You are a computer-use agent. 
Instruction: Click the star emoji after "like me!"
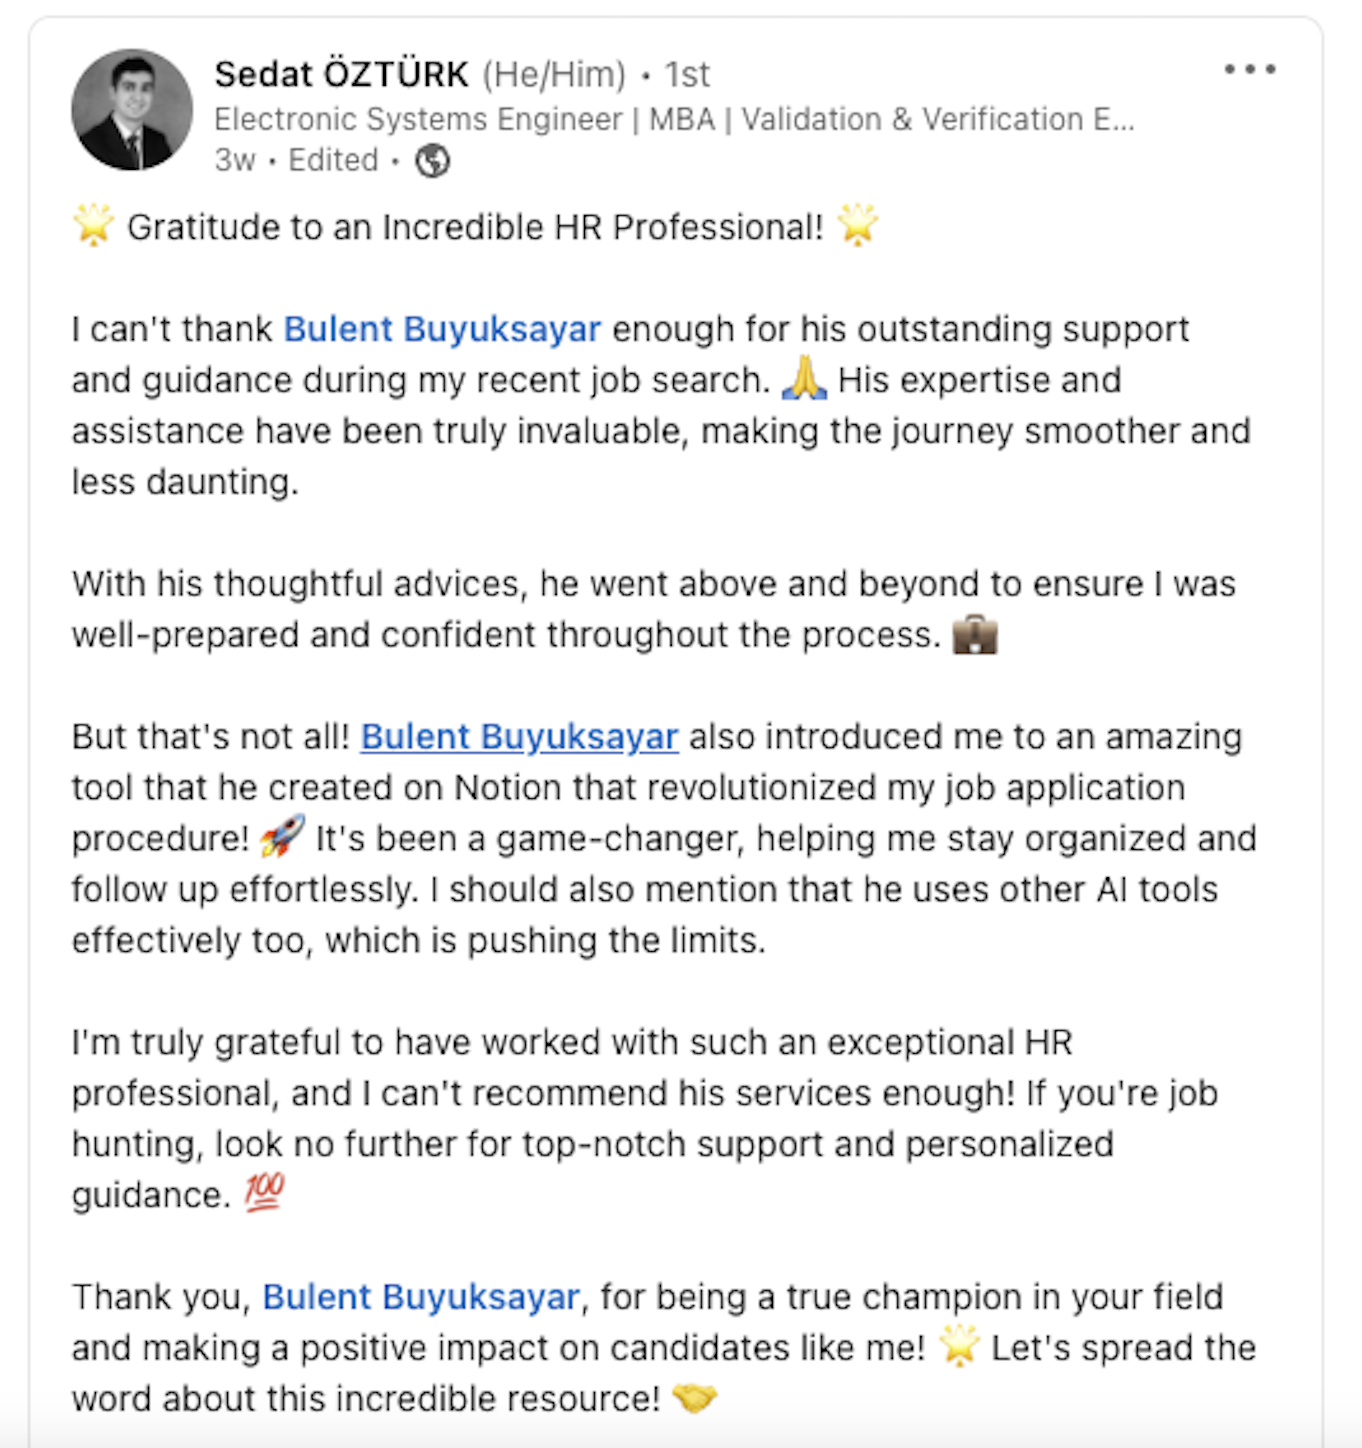[x=958, y=1347]
